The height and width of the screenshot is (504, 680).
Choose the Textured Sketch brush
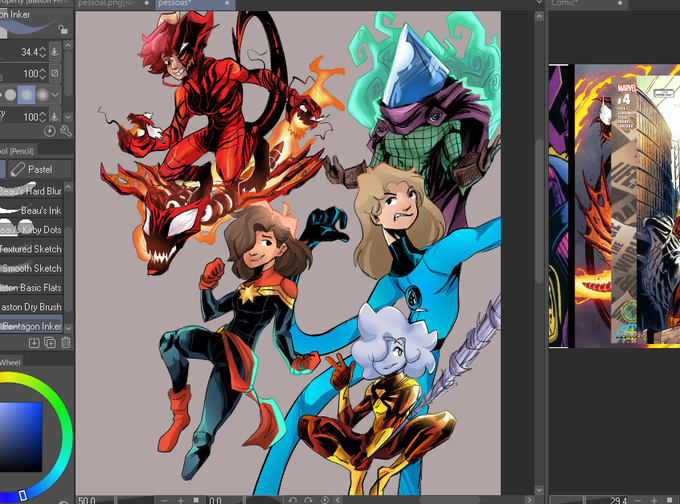(x=31, y=249)
